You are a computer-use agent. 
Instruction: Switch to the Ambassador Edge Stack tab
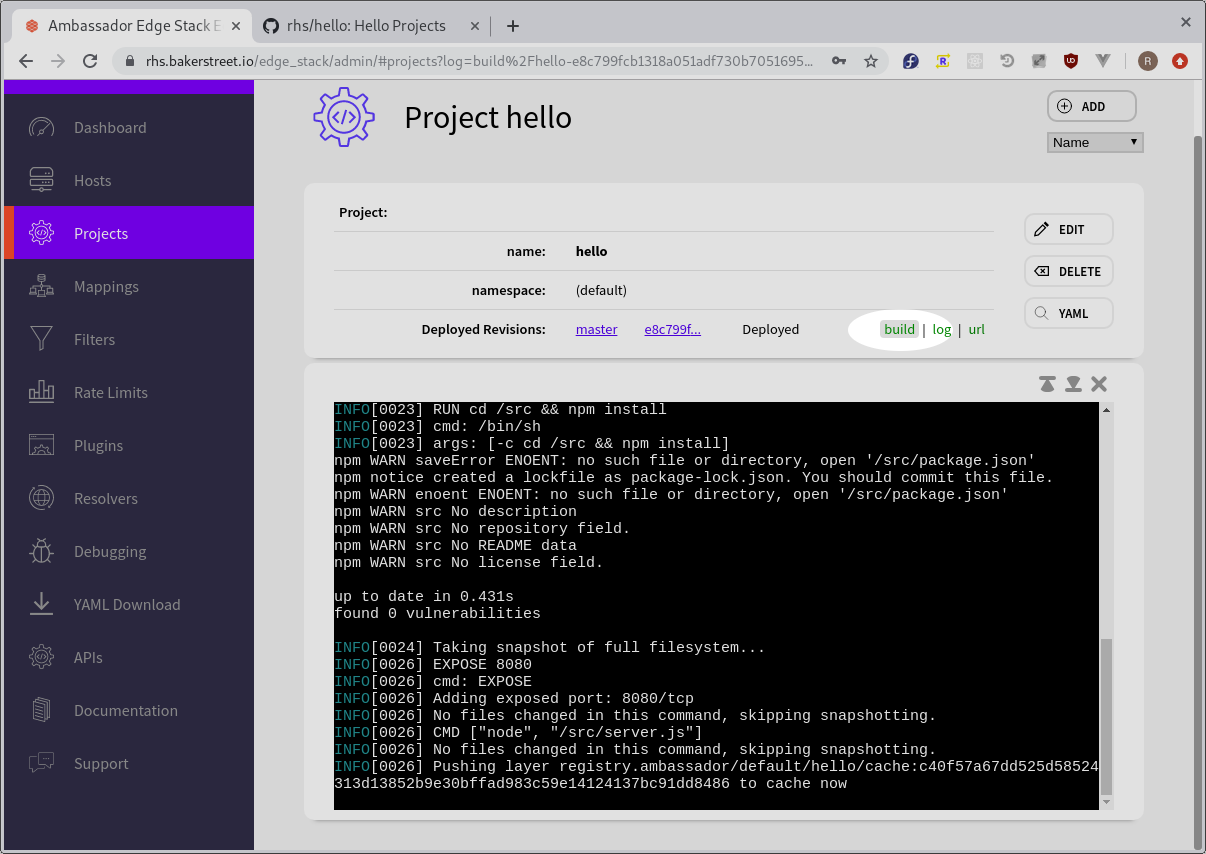[130, 25]
